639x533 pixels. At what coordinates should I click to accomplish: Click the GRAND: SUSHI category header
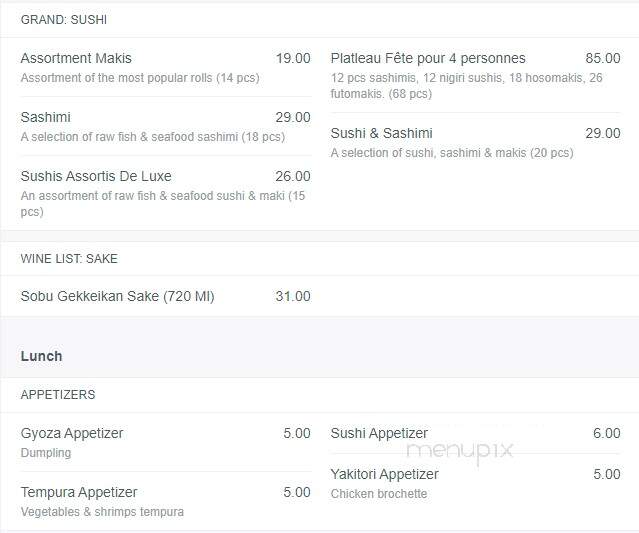(x=64, y=20)
